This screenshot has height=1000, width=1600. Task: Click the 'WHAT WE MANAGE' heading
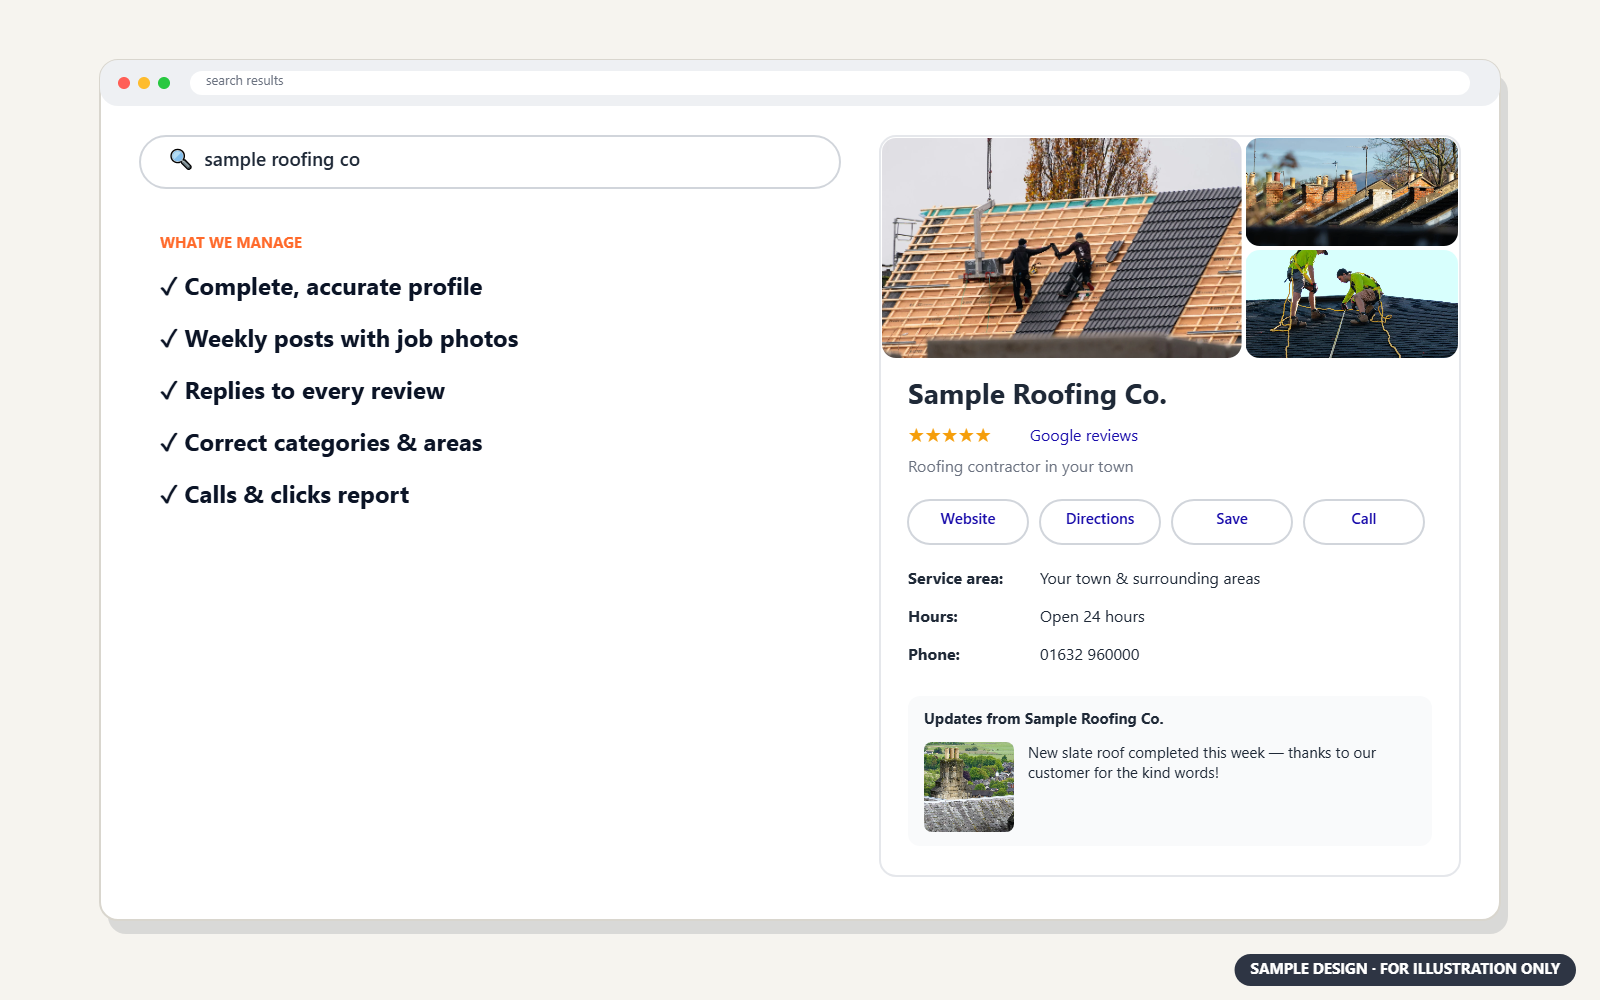(x=231, y=243)
